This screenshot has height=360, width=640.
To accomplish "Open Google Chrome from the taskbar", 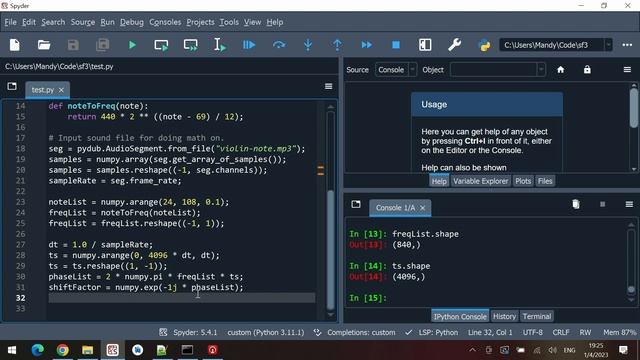I will 62,350.
